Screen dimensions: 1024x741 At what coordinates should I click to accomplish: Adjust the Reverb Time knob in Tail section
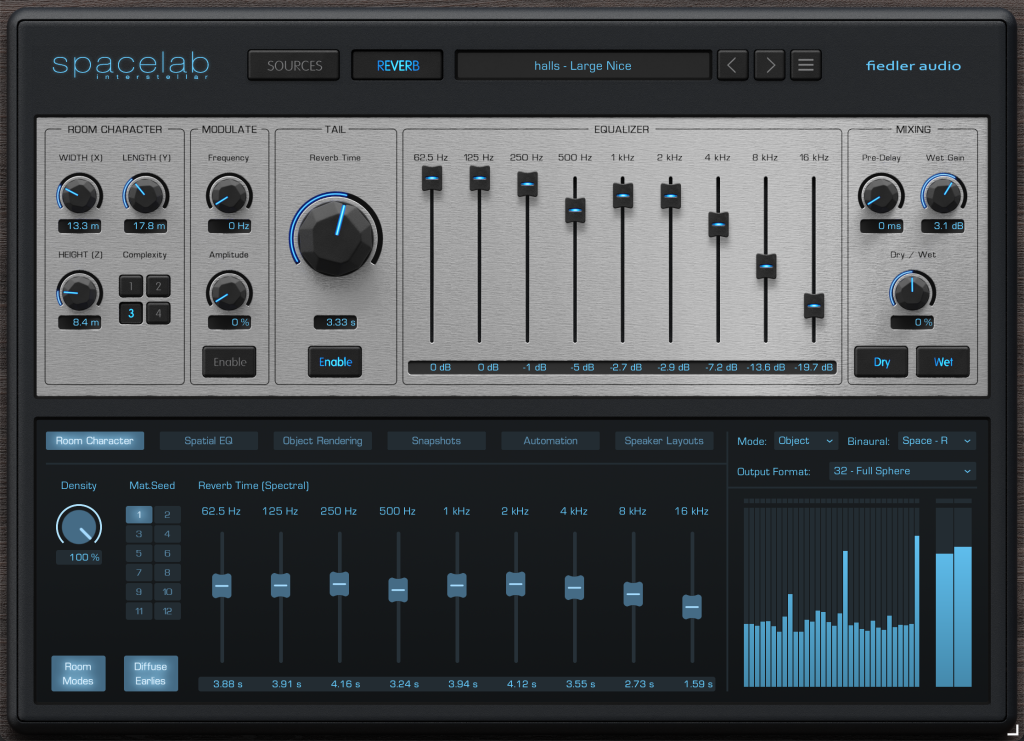click(336, 239)
